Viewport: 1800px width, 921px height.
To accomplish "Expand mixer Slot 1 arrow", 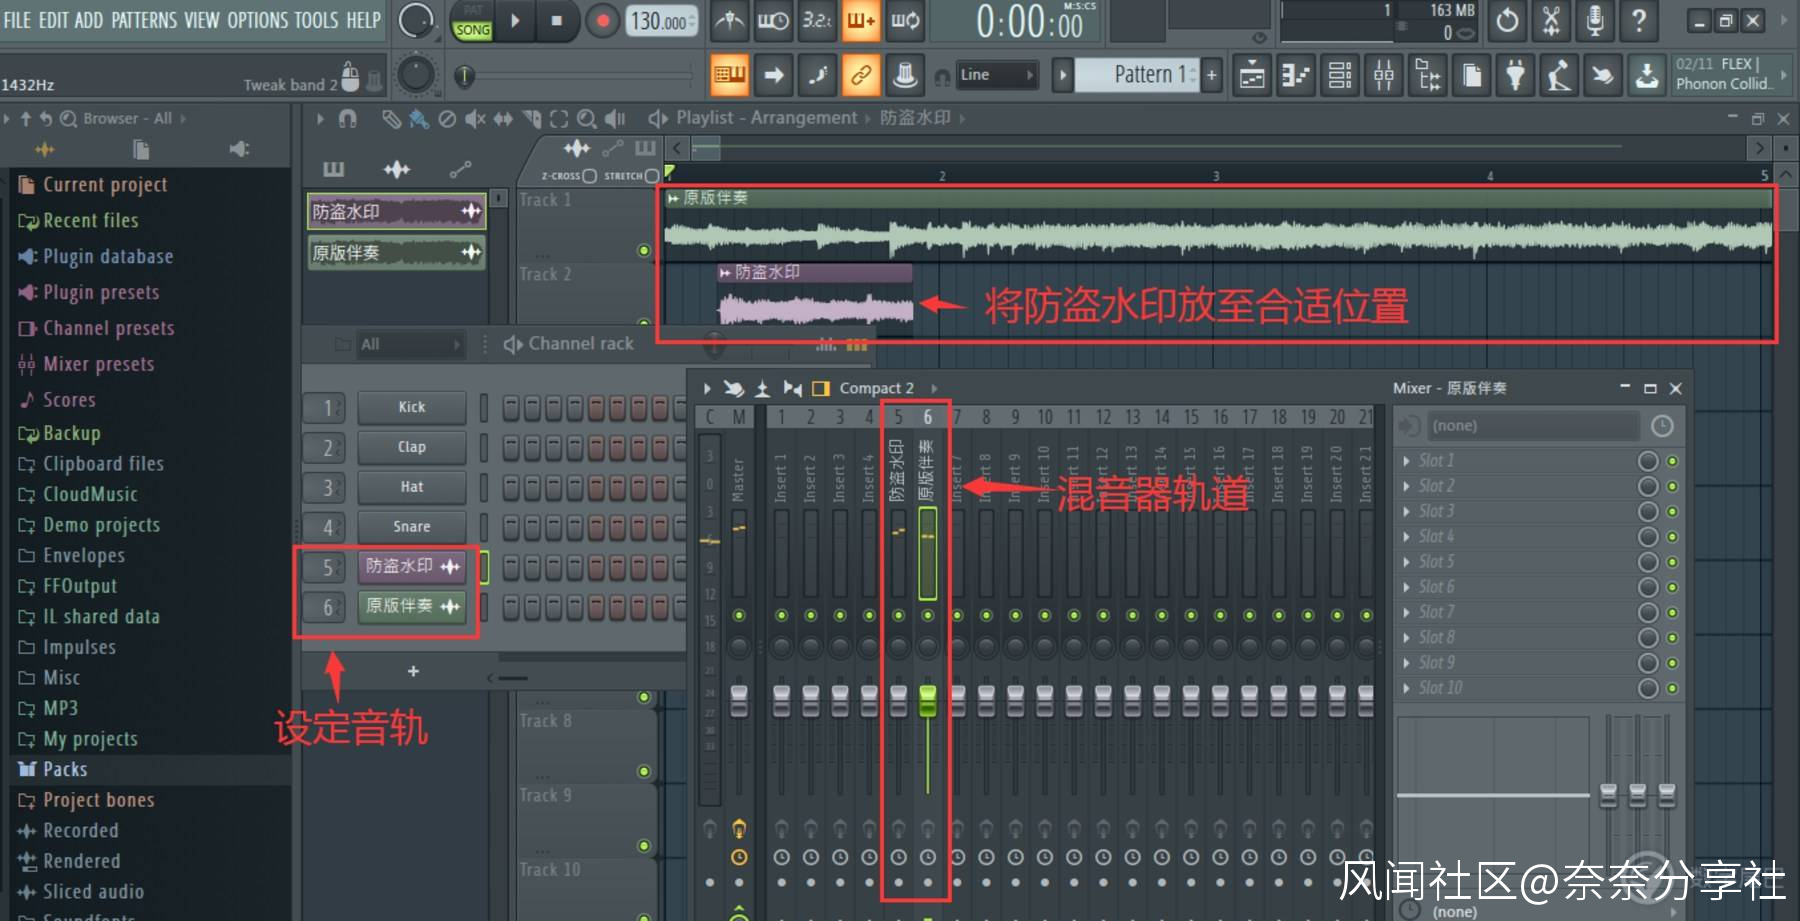I will (x=1407, y=461).
